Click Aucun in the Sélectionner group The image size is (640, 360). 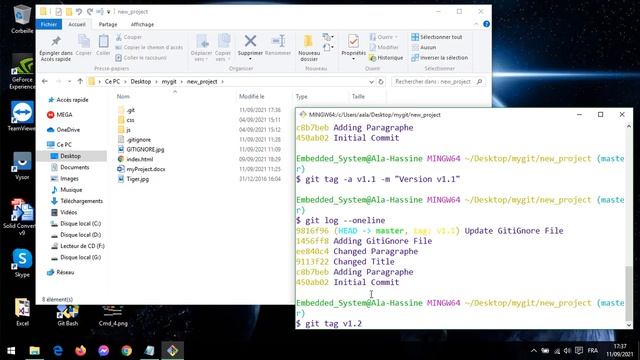point(424,47)
